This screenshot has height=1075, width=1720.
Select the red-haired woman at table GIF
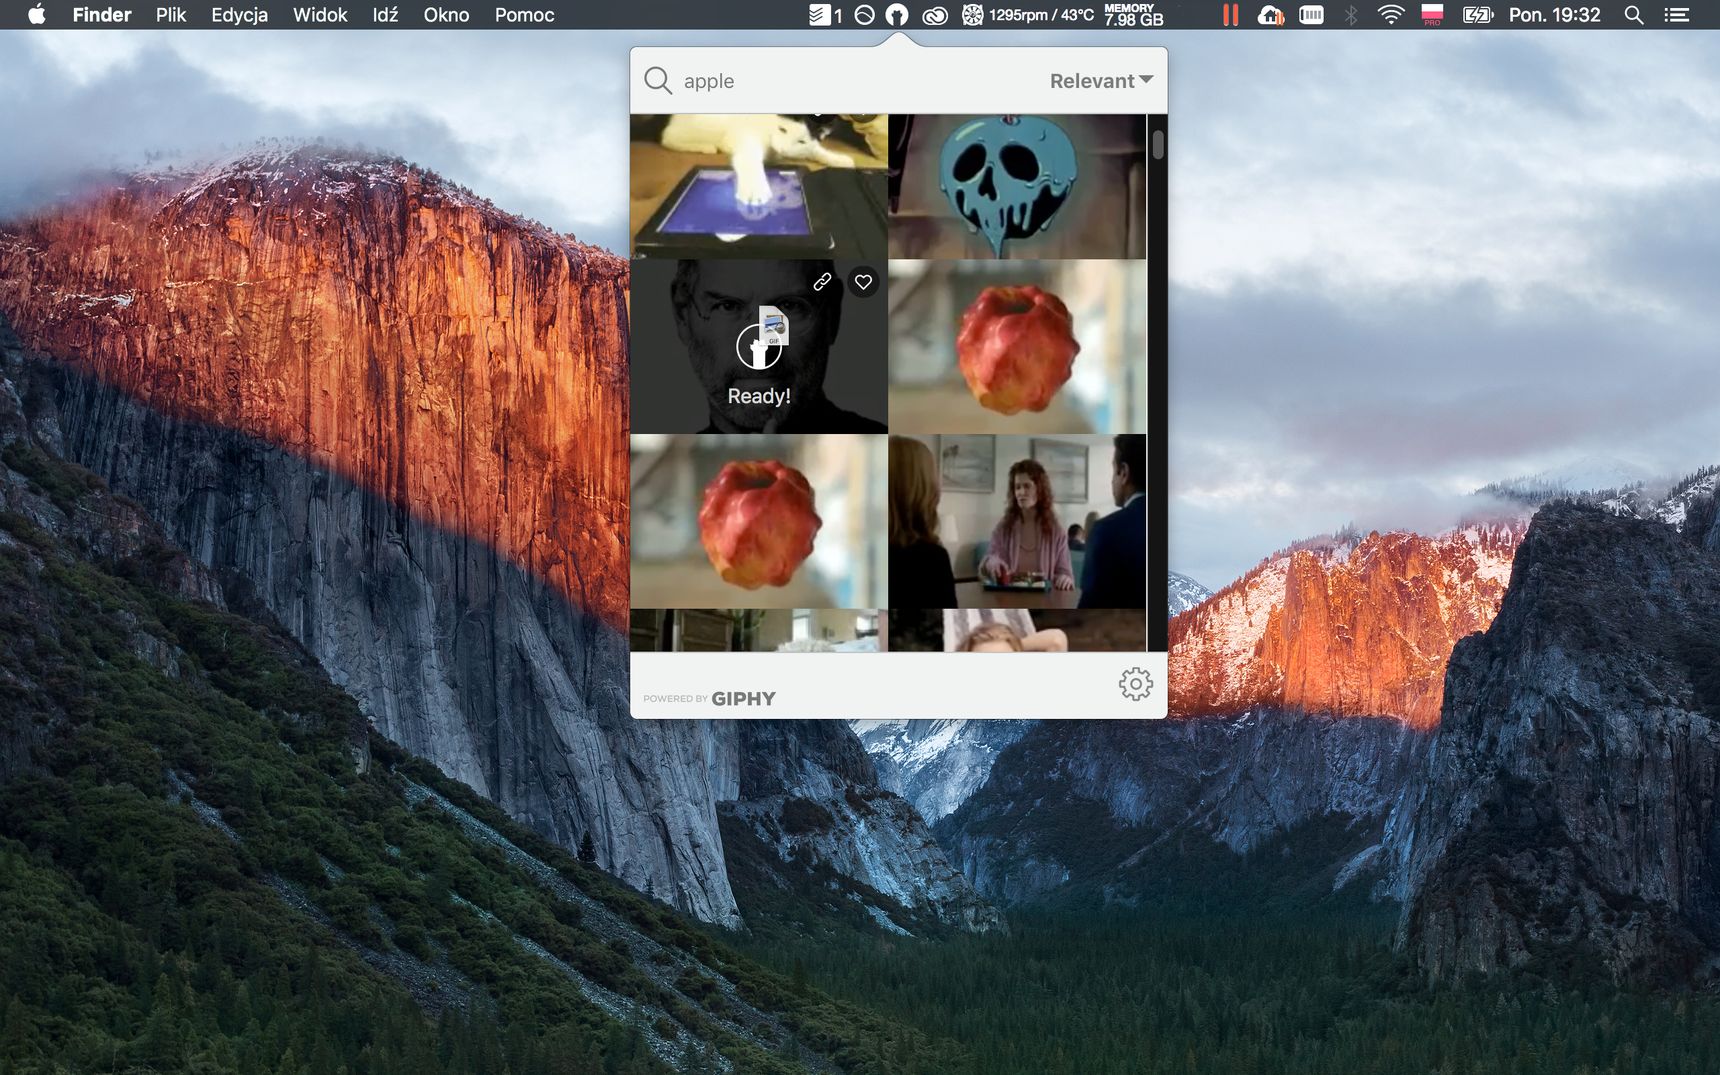(1017, 521)
